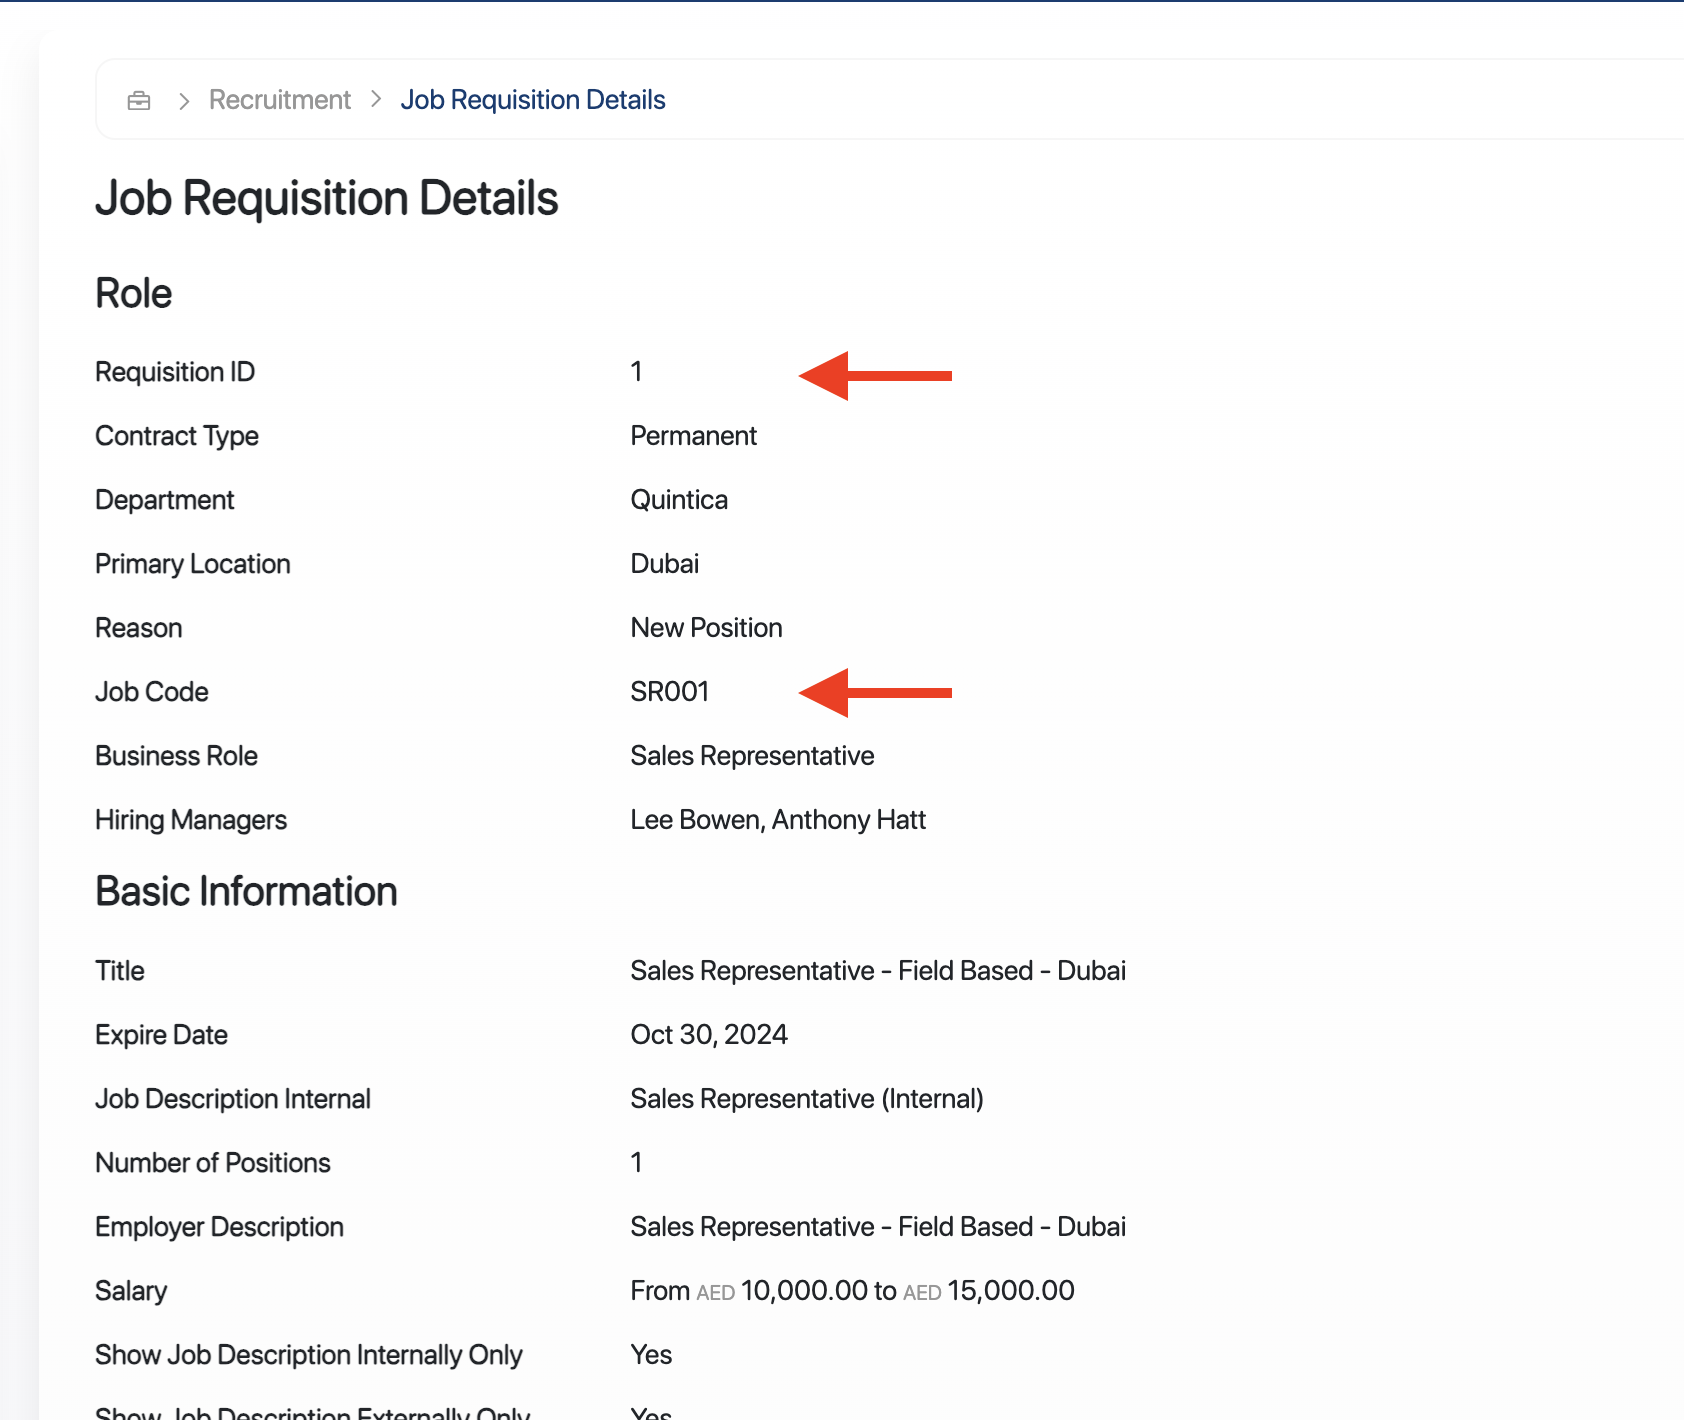Click Show Job Description Internally Only label
This screenshot has width=1684, height=1420.
[x=309, y=1355]
